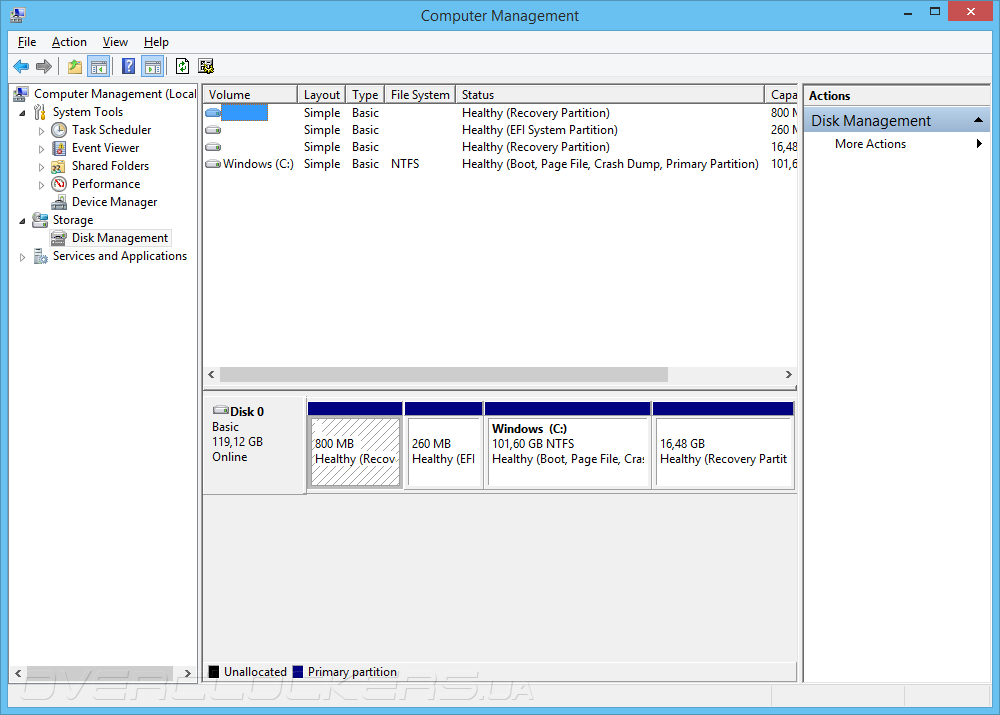Select the Disk Management tree item
The height and width of the screenshot is (715, 1000).
pyautogui.click(x=120, y=238)
